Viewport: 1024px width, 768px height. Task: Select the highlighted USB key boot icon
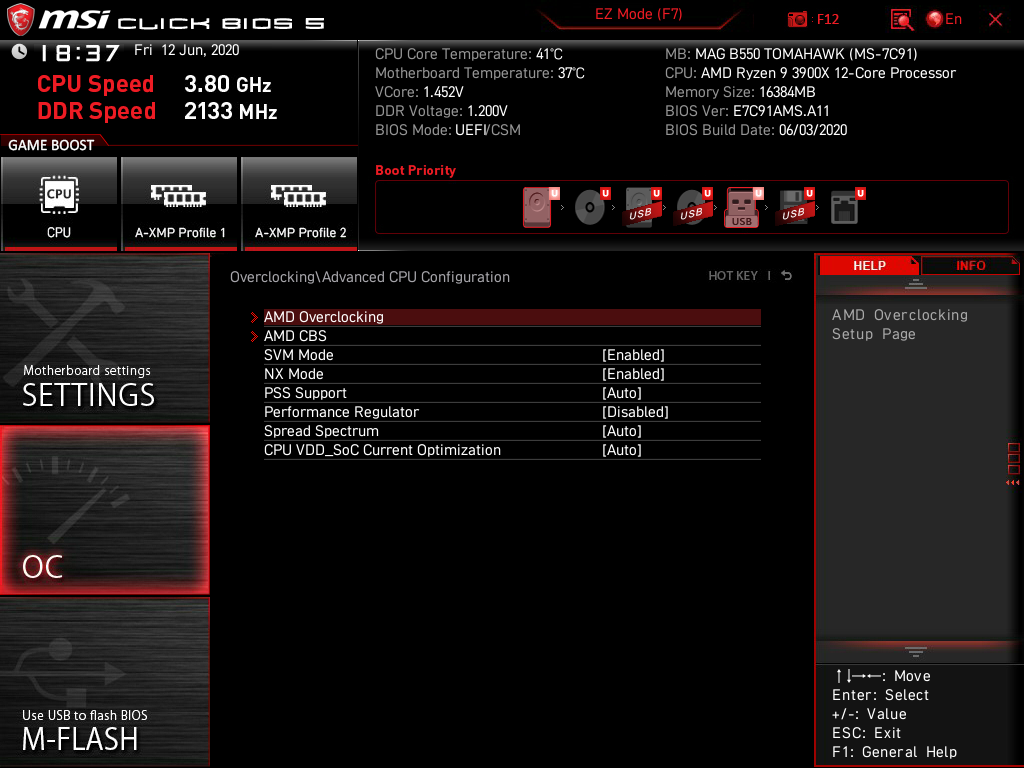point(743,207)
